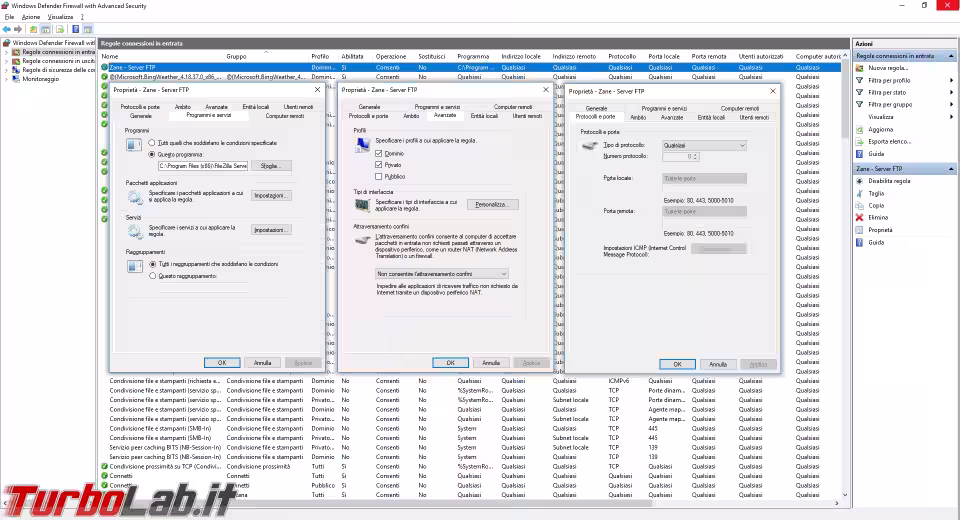Toggle the console tree toolbar icon
Screen dimensions: 960x520
pos(45,29)
